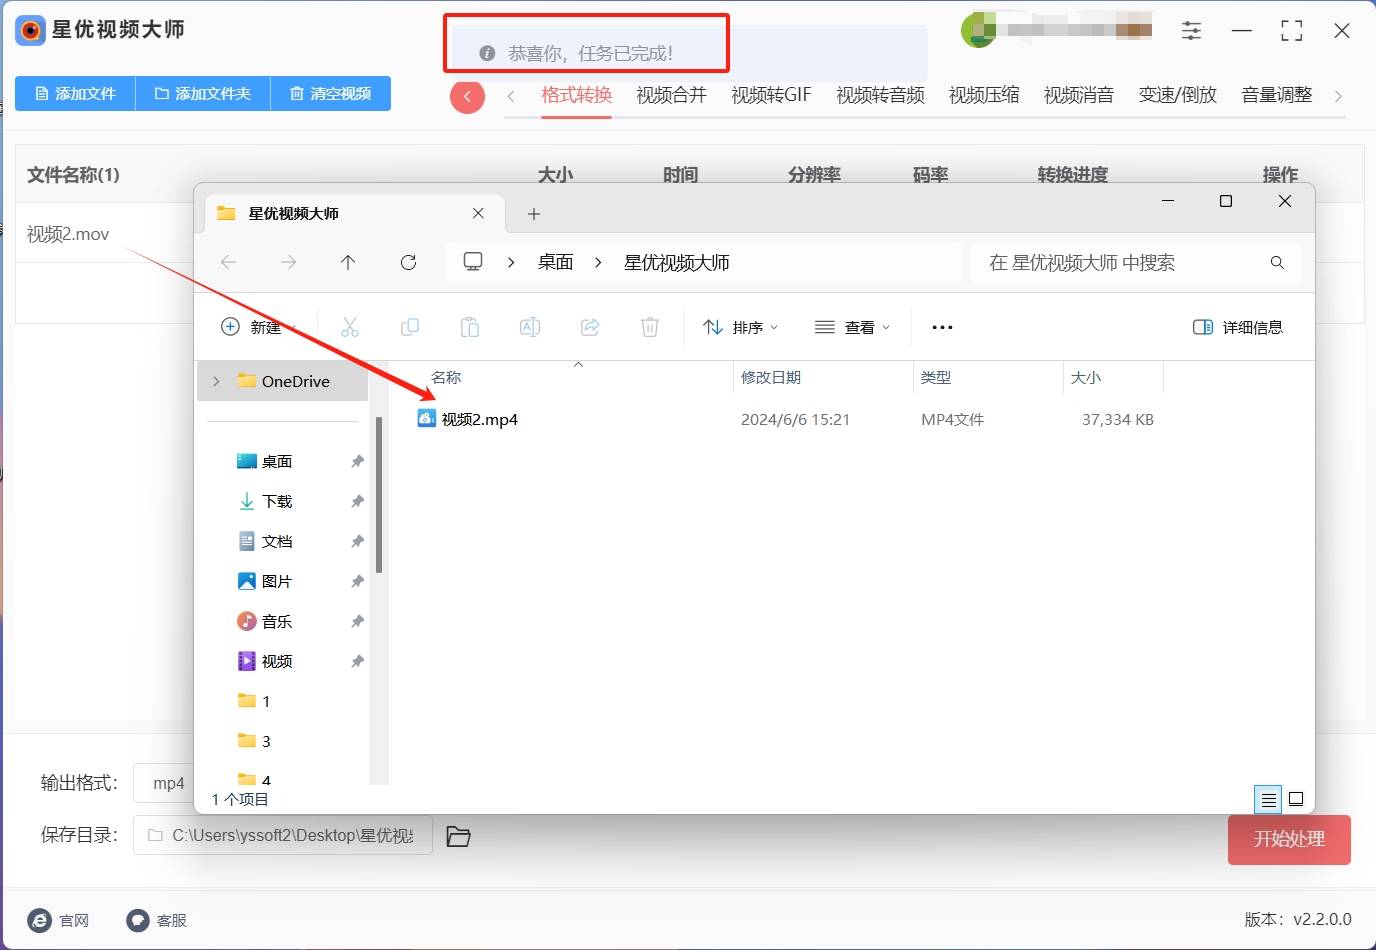Click 桌面 in the address breadcrumb
The image size is (1376, 950).
pyautogui.click(x=555, y=262)
